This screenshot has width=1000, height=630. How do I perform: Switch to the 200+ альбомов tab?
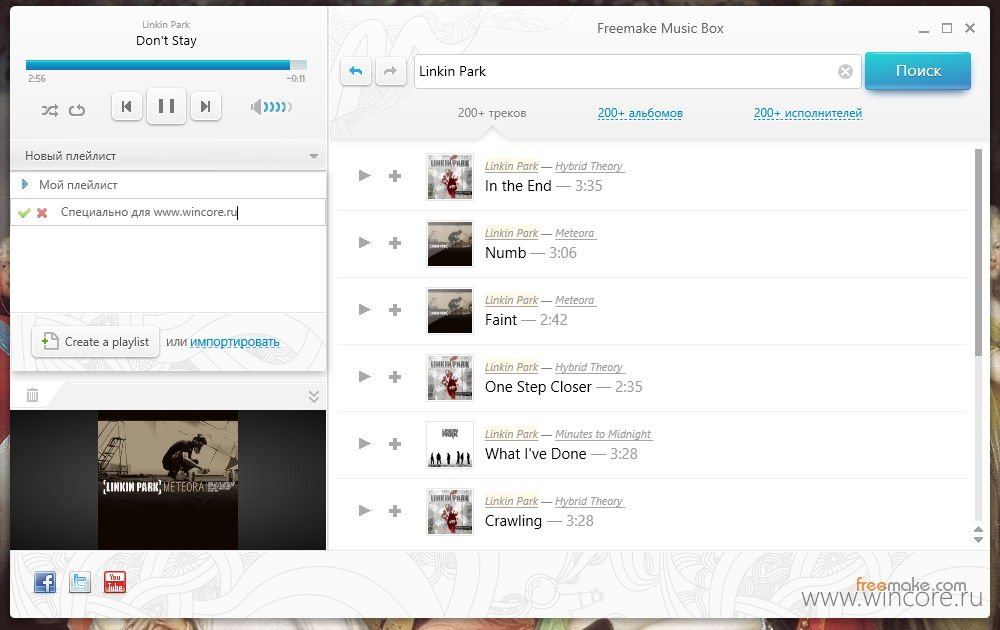[640, 113]
